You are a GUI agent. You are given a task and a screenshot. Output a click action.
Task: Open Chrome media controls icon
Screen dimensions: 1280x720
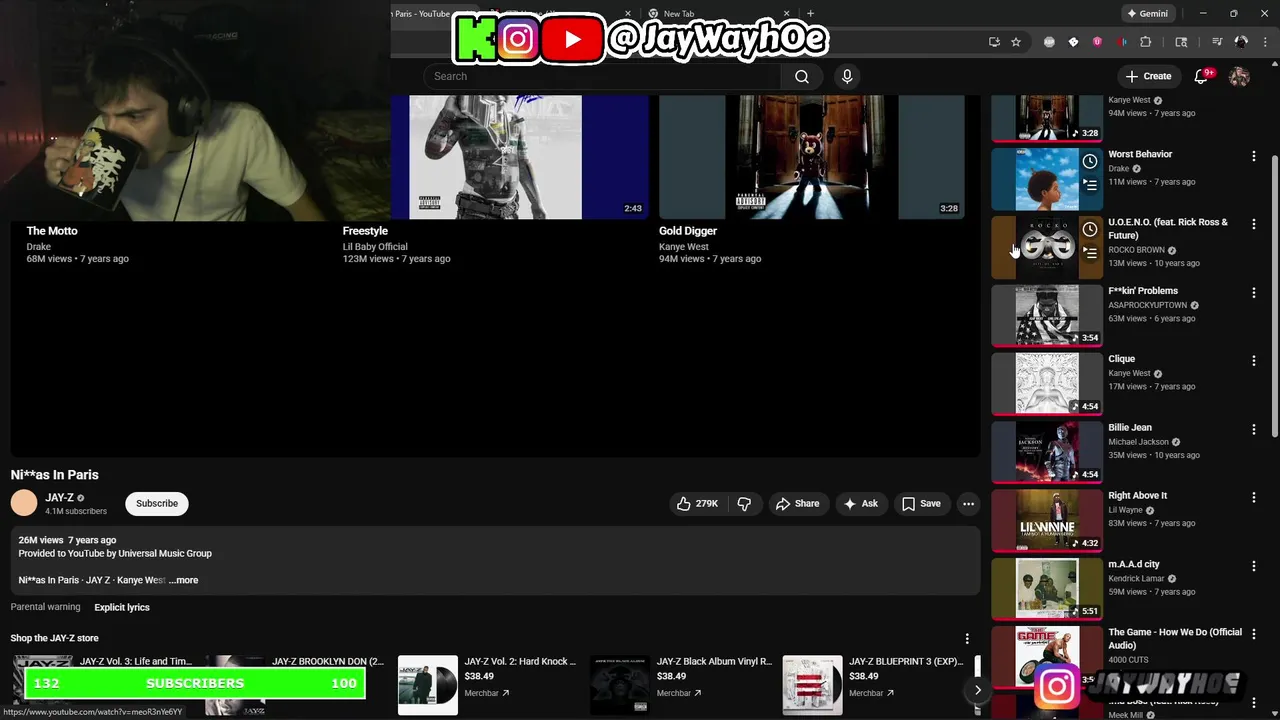pyautogui.click(x=1217, y=42)
